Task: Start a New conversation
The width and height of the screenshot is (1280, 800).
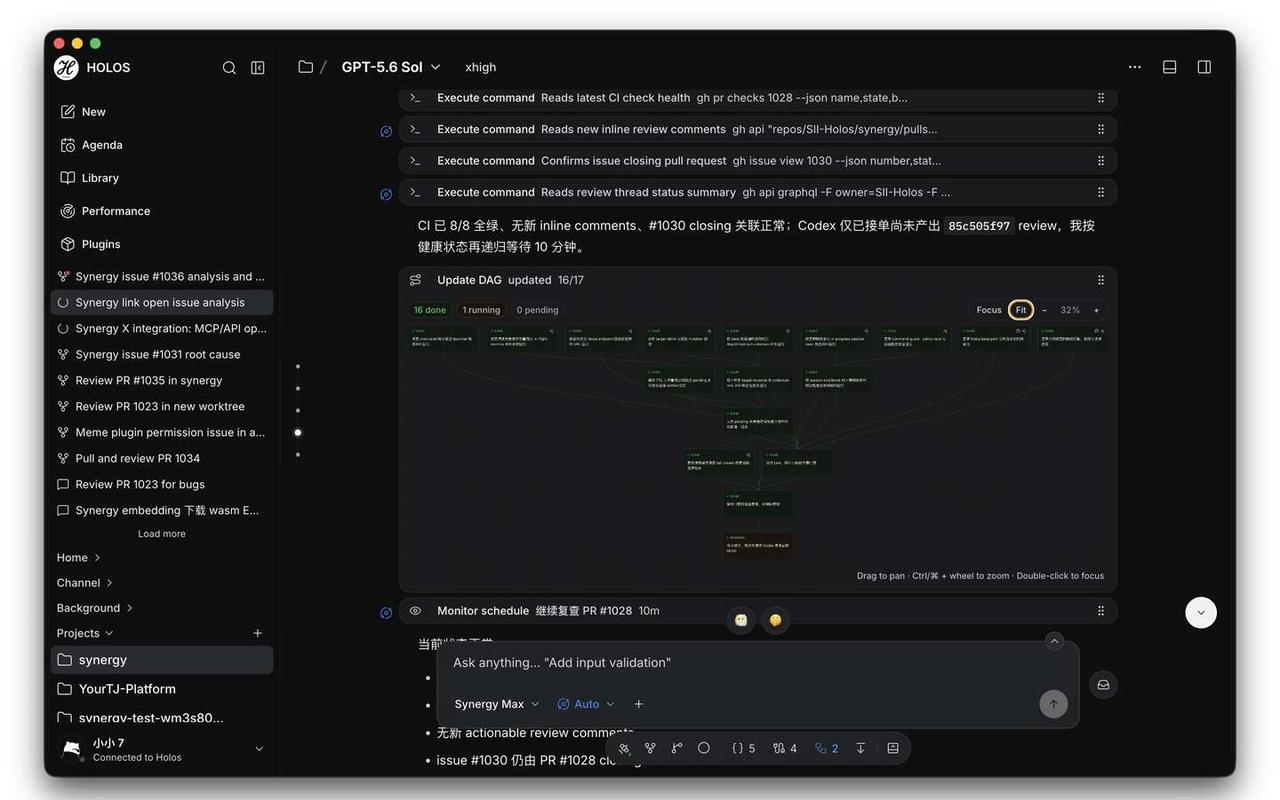Action: pos(162,112)
